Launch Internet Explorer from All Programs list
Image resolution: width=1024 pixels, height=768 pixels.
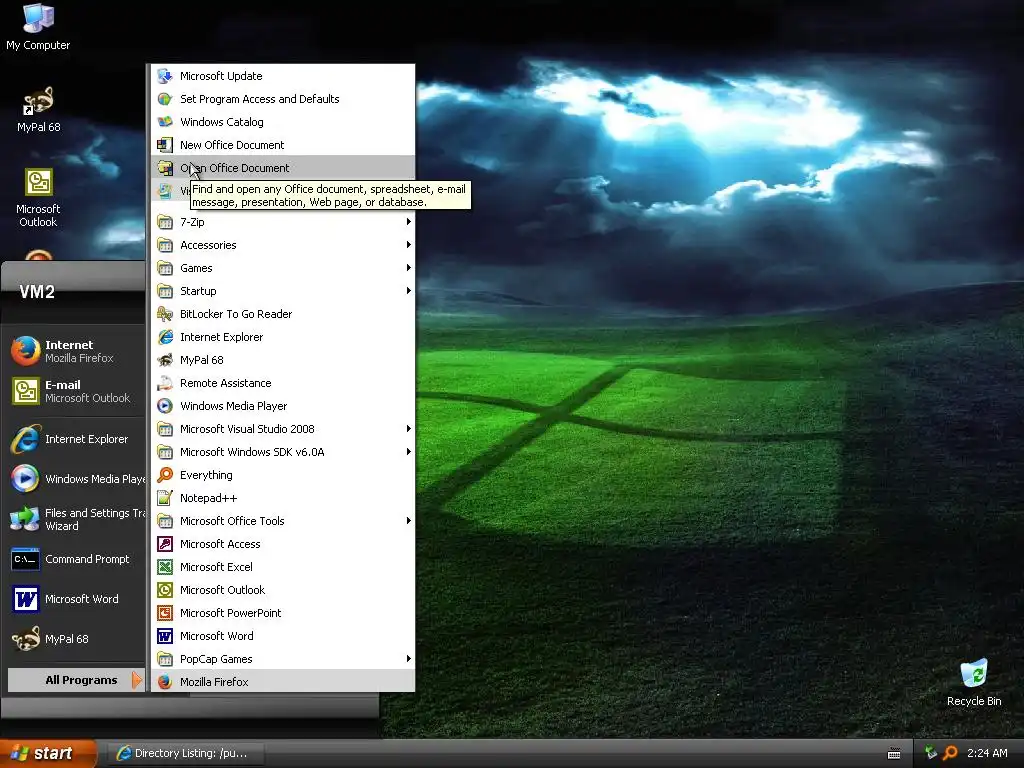point(283,337)
